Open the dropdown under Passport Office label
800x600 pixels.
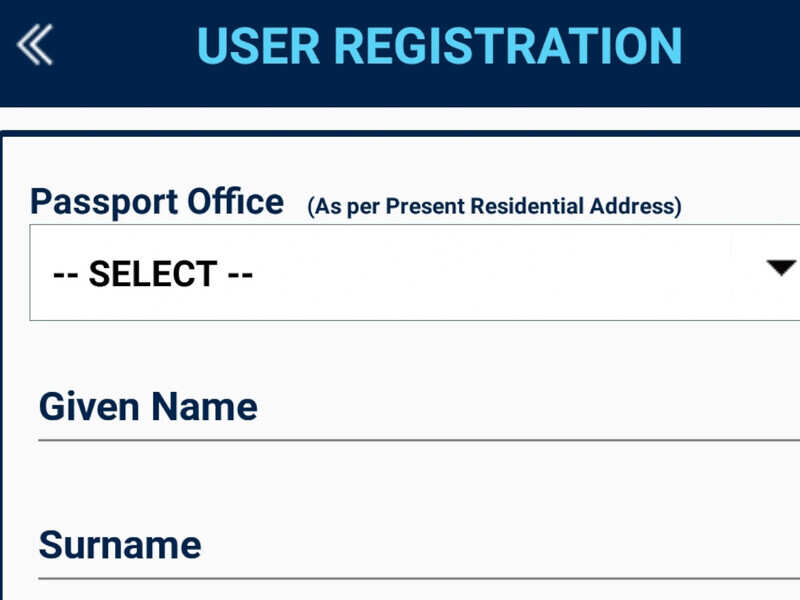[x=400, y=271]
